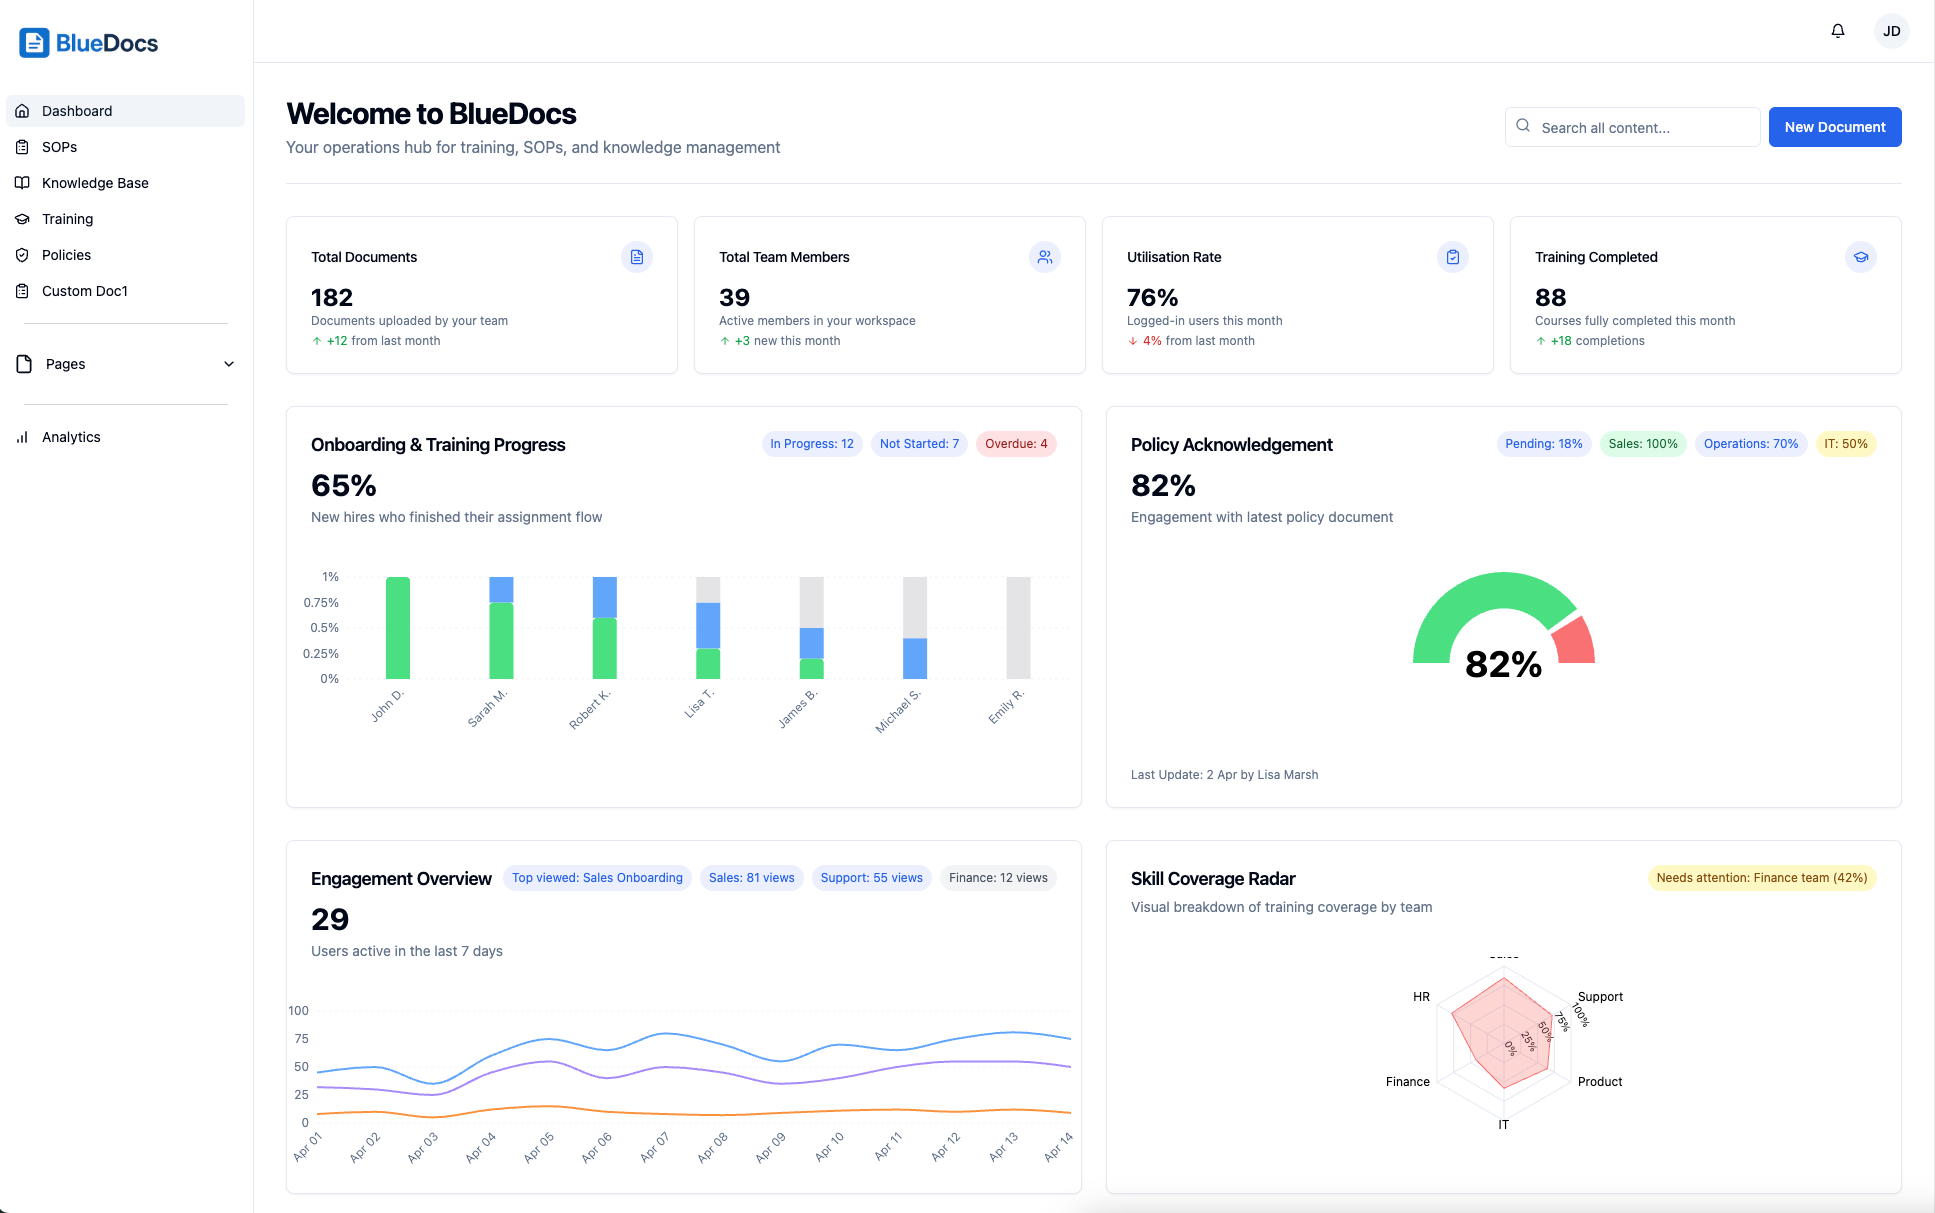Click the Pending: 18% policy badge

pyautogui.click(x=1543, y=444)
